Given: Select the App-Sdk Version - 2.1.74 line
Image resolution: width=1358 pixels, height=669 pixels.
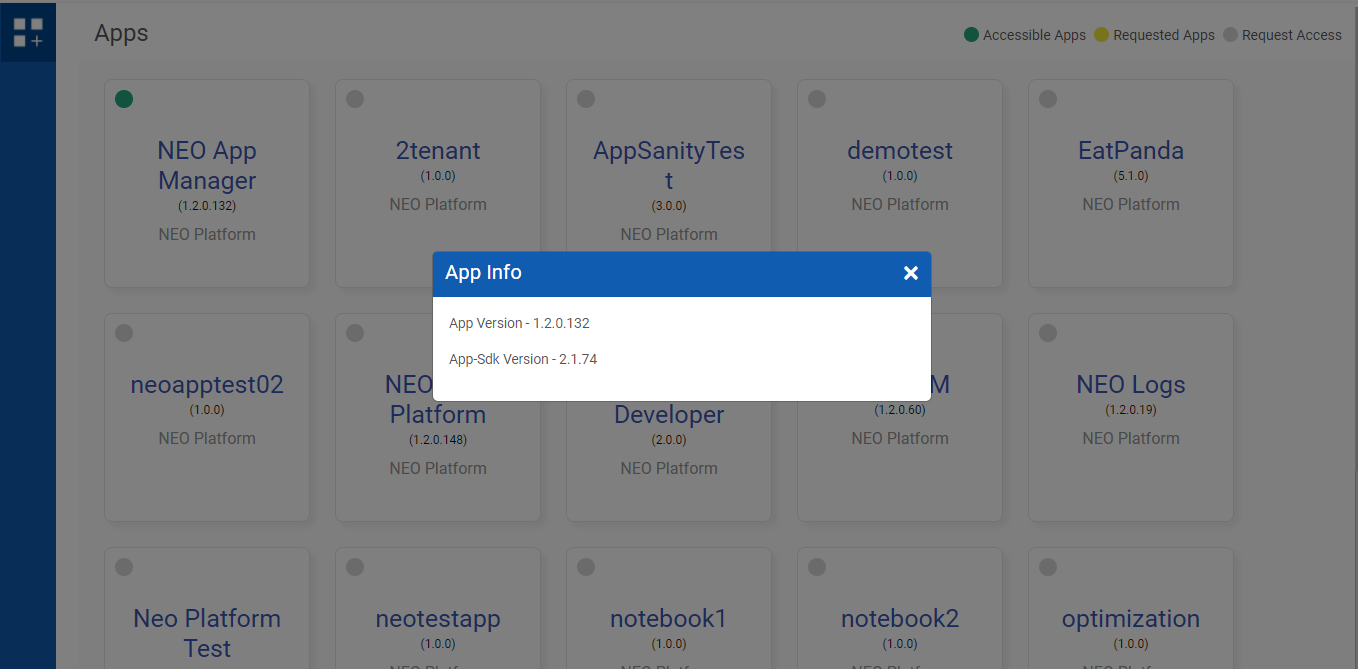Looking at the screenshot, I should pos(523,359).
